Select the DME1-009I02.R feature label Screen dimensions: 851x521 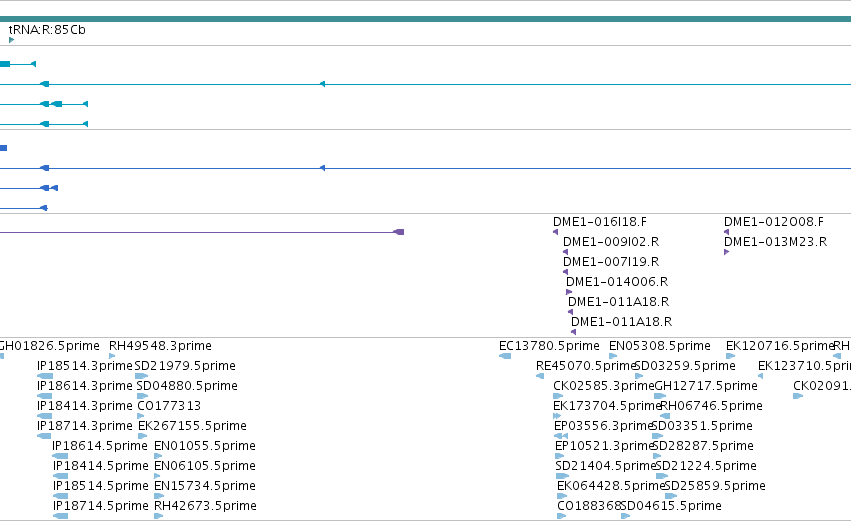tap(611, 242)
